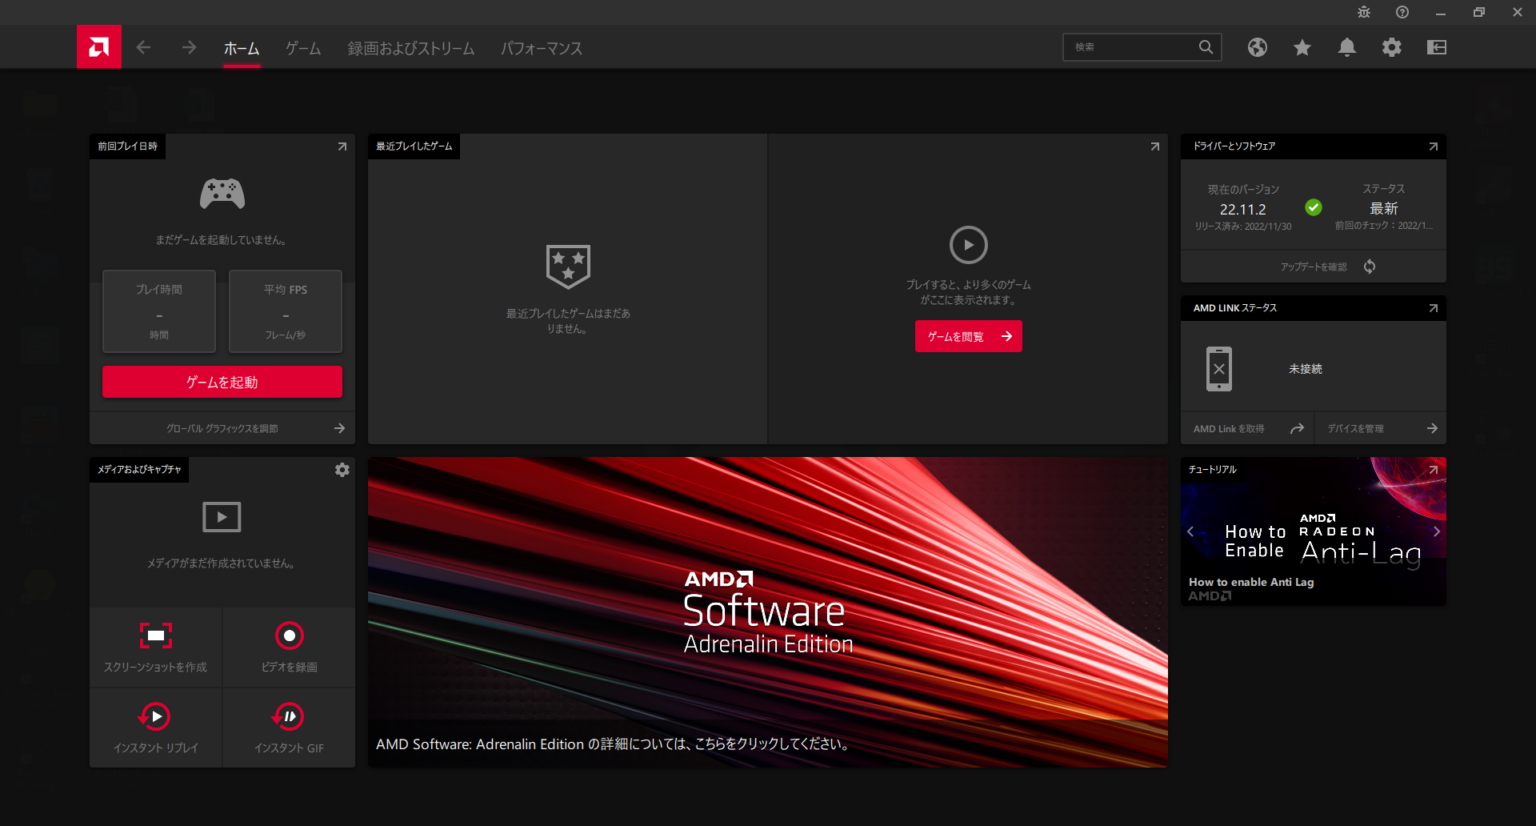Click the favorites star icon

[1302, 47]
